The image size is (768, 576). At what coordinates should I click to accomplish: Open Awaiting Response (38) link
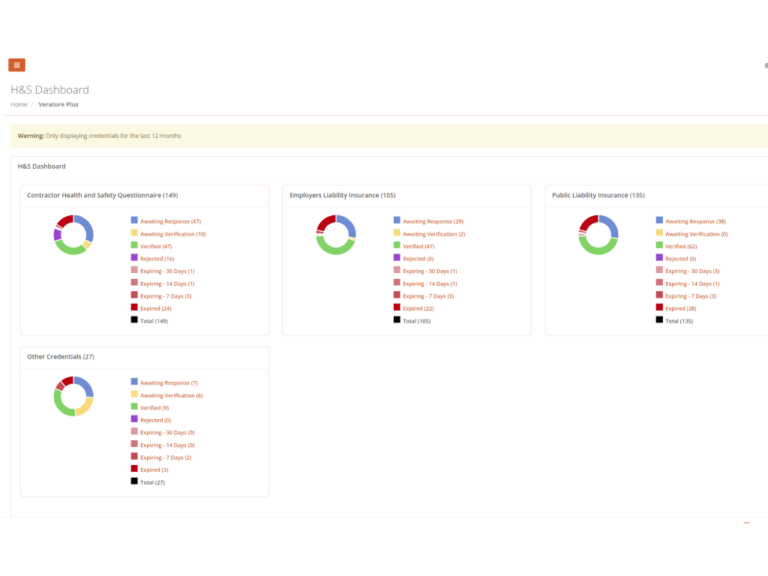click(696, 222)
